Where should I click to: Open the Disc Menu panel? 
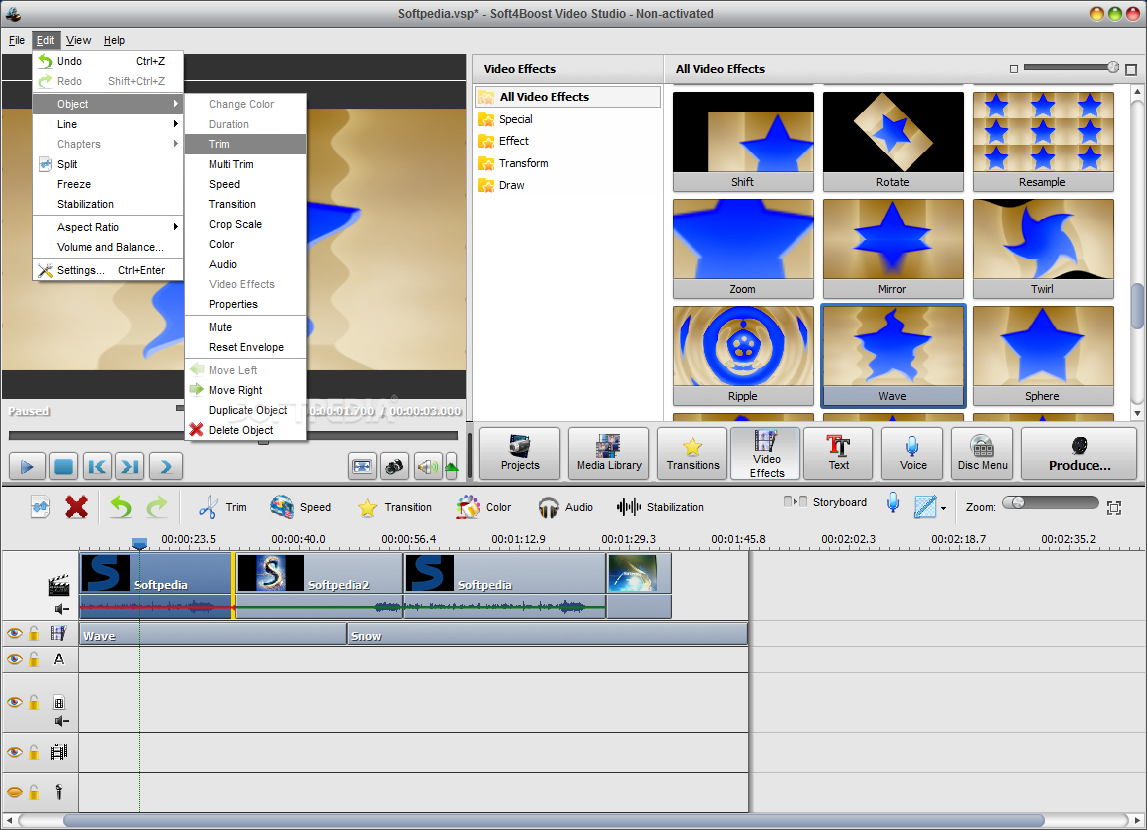tap(982, 453)
